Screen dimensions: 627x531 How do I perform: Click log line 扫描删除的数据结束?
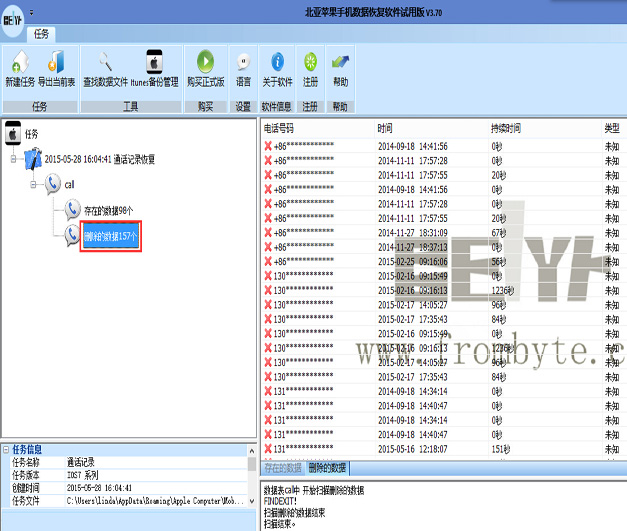294,513
